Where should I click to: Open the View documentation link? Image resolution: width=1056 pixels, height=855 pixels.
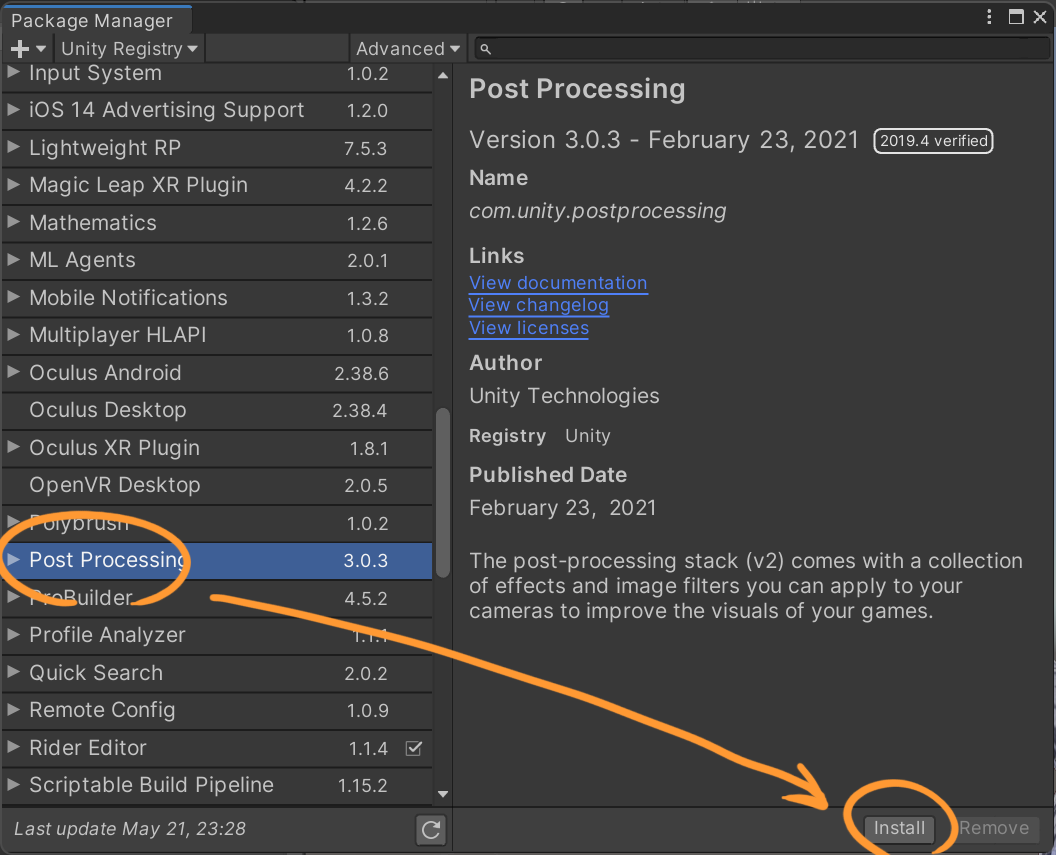coord(558,283)
